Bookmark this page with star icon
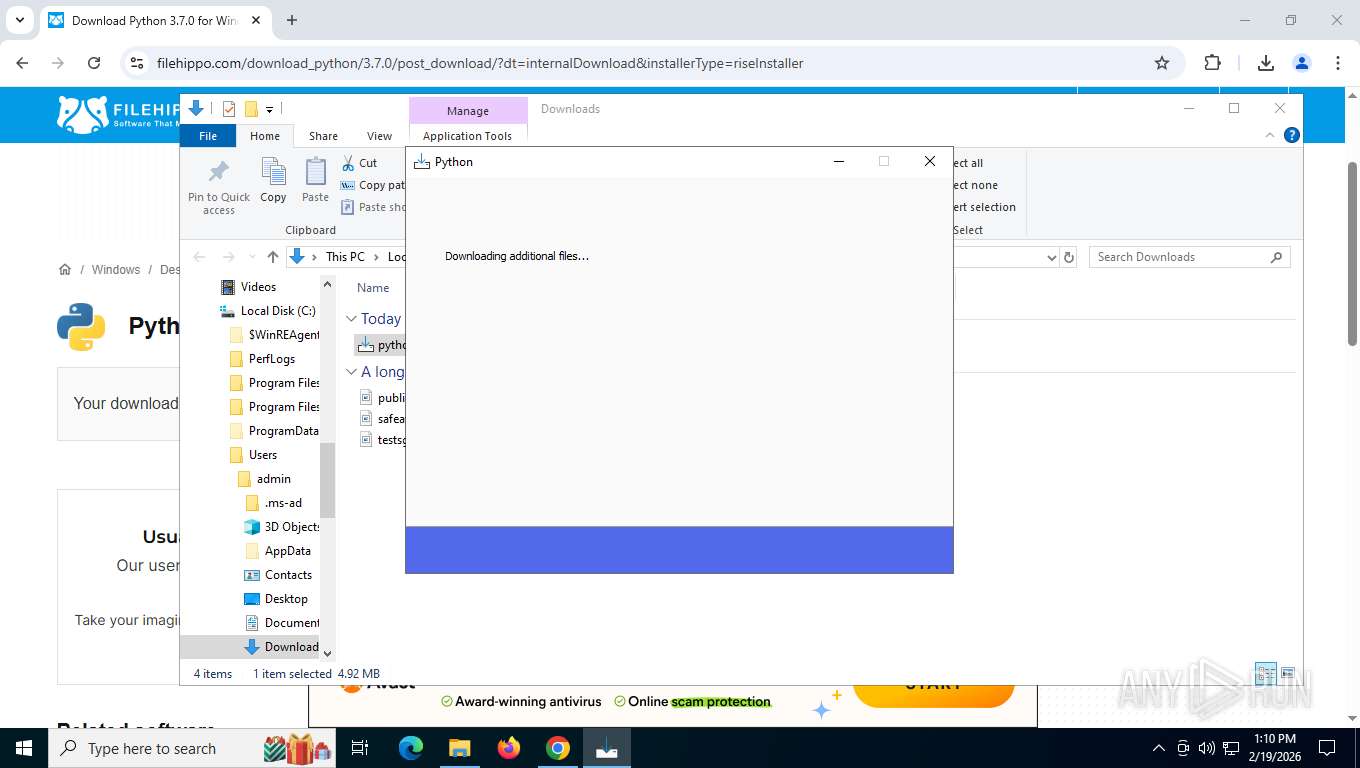This screenshot has height=768, width=1360. 1161,63
